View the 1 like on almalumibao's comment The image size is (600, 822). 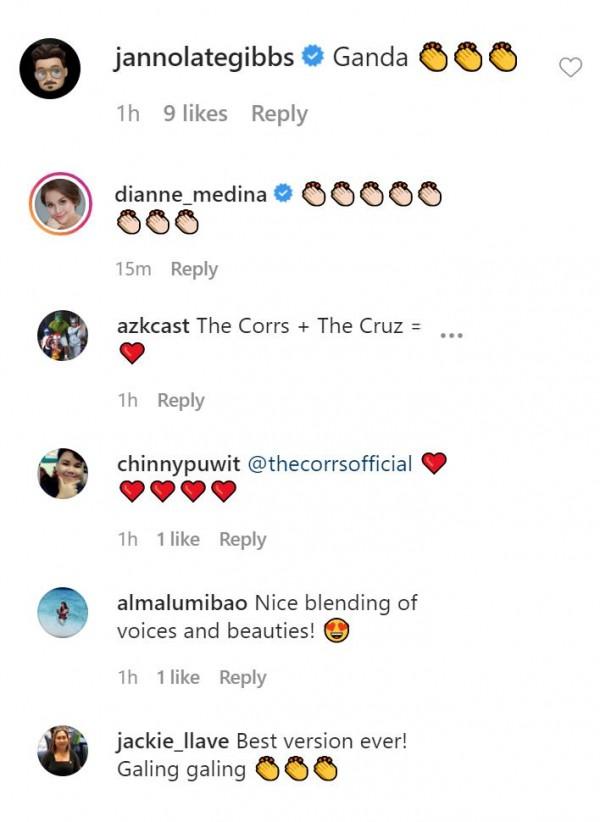coord(178,677)
